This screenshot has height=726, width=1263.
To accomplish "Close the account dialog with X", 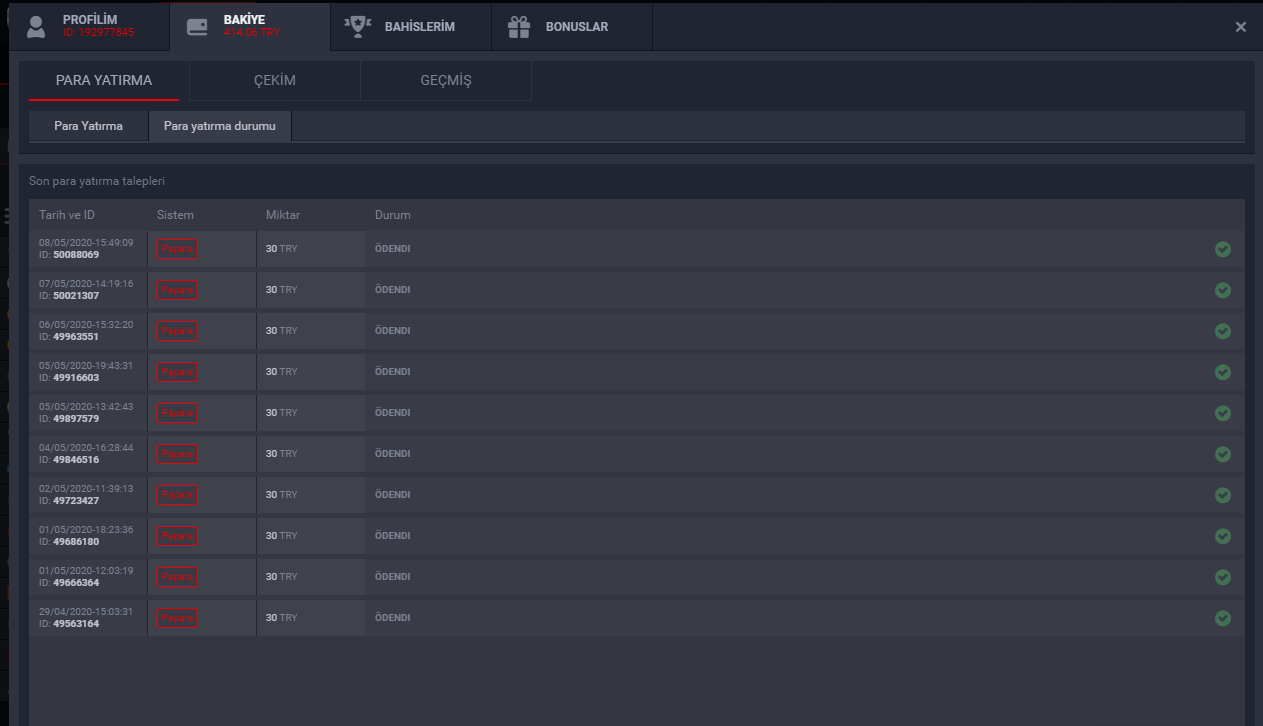I will (x=1241, y=27).
